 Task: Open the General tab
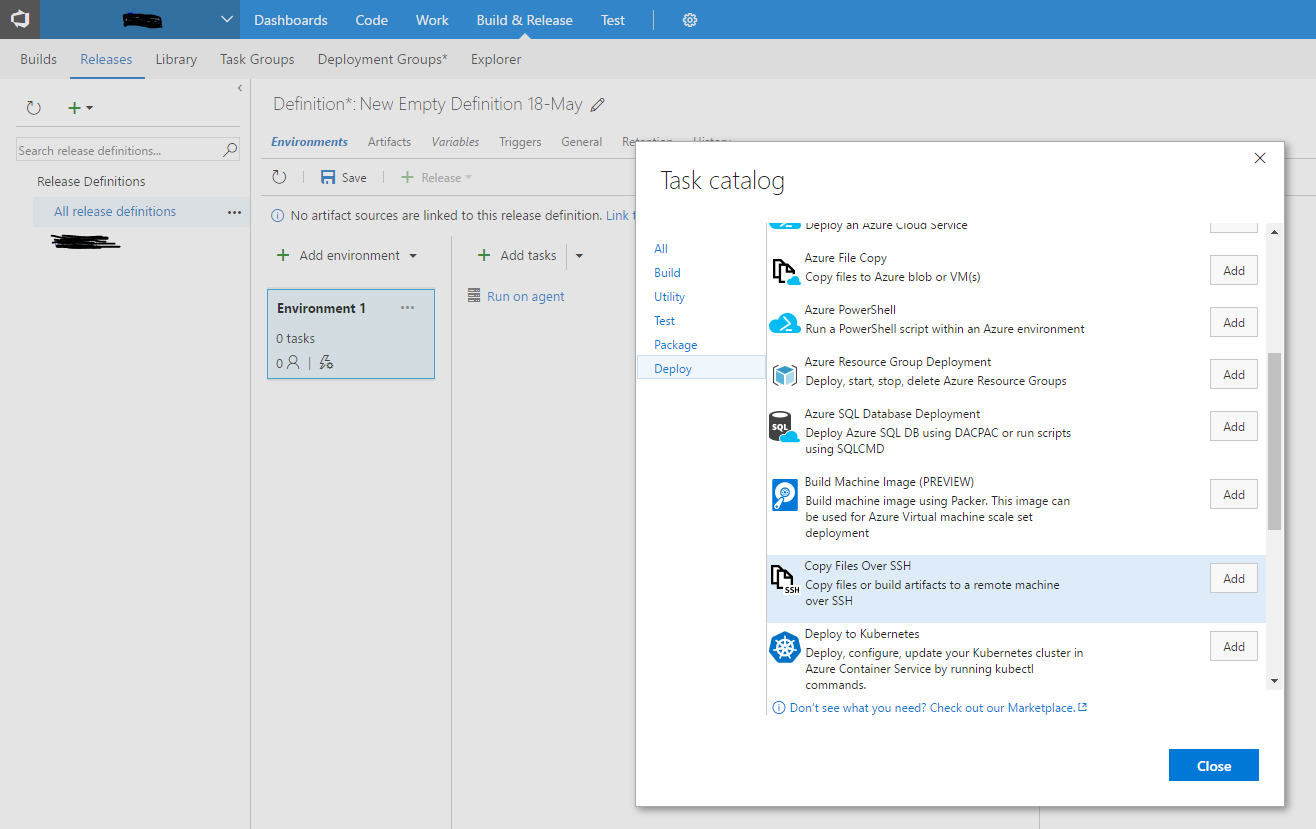tap(581, 142)
